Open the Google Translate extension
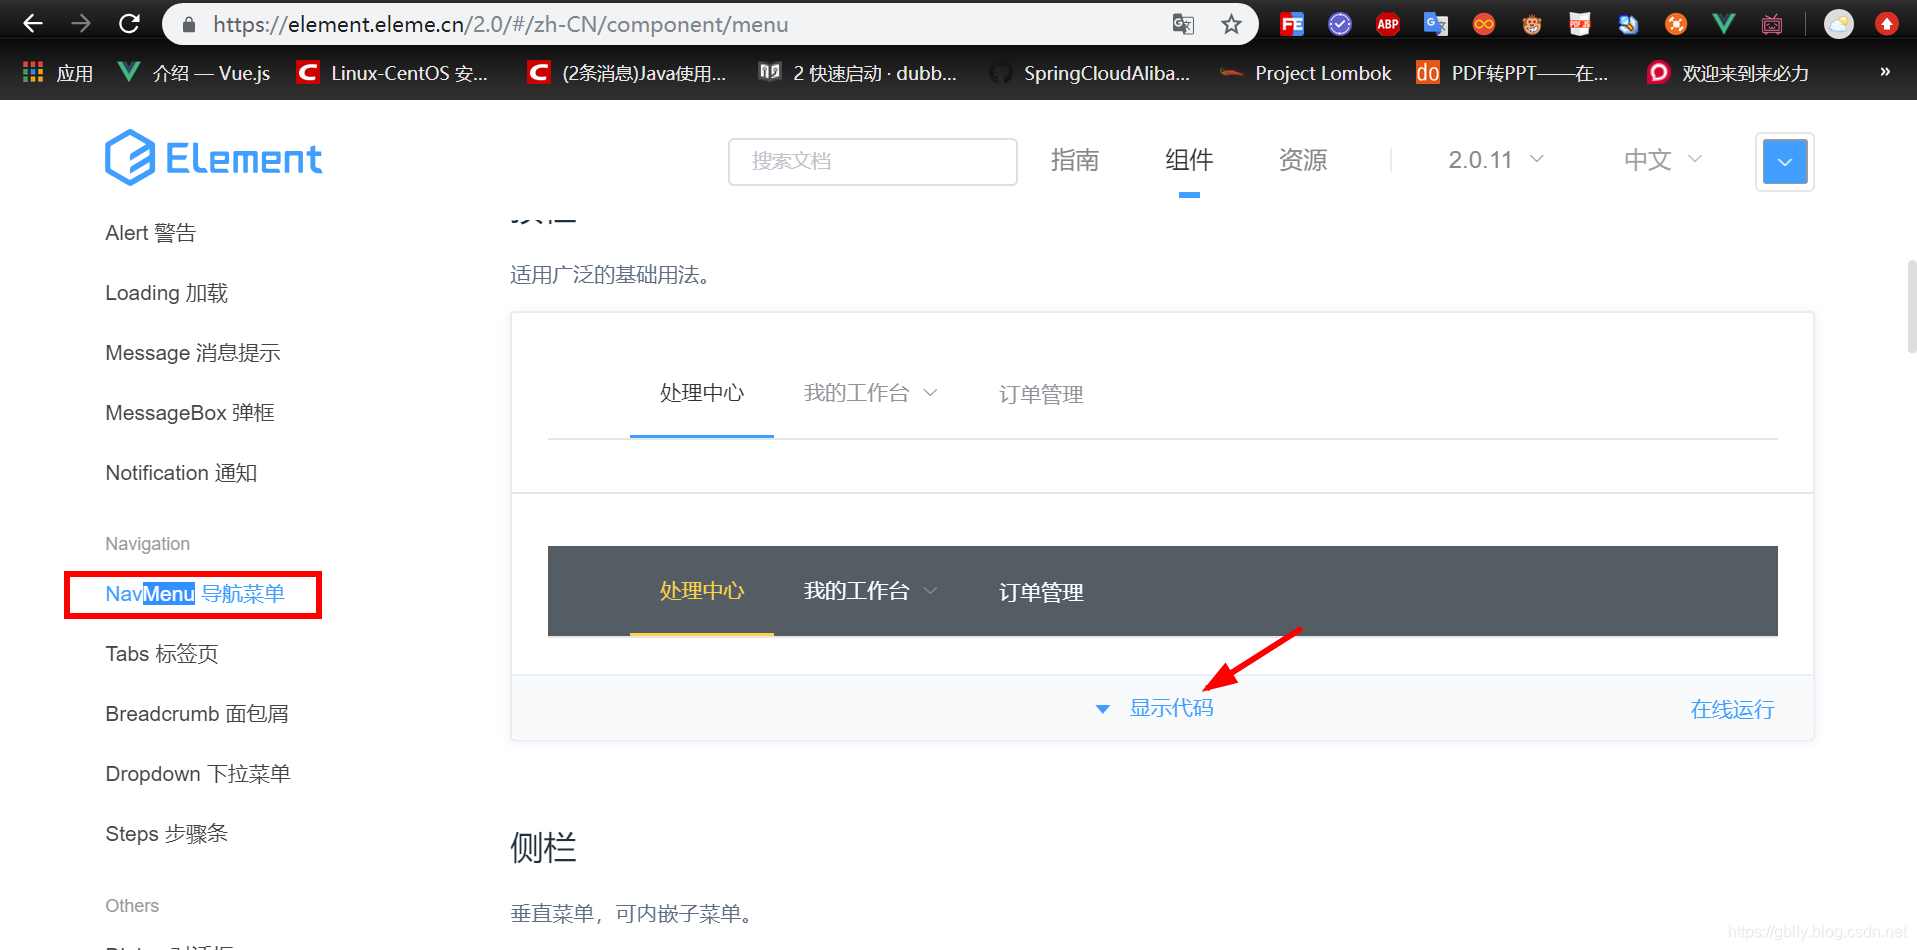The image size is (1917, 950). 1435,23
